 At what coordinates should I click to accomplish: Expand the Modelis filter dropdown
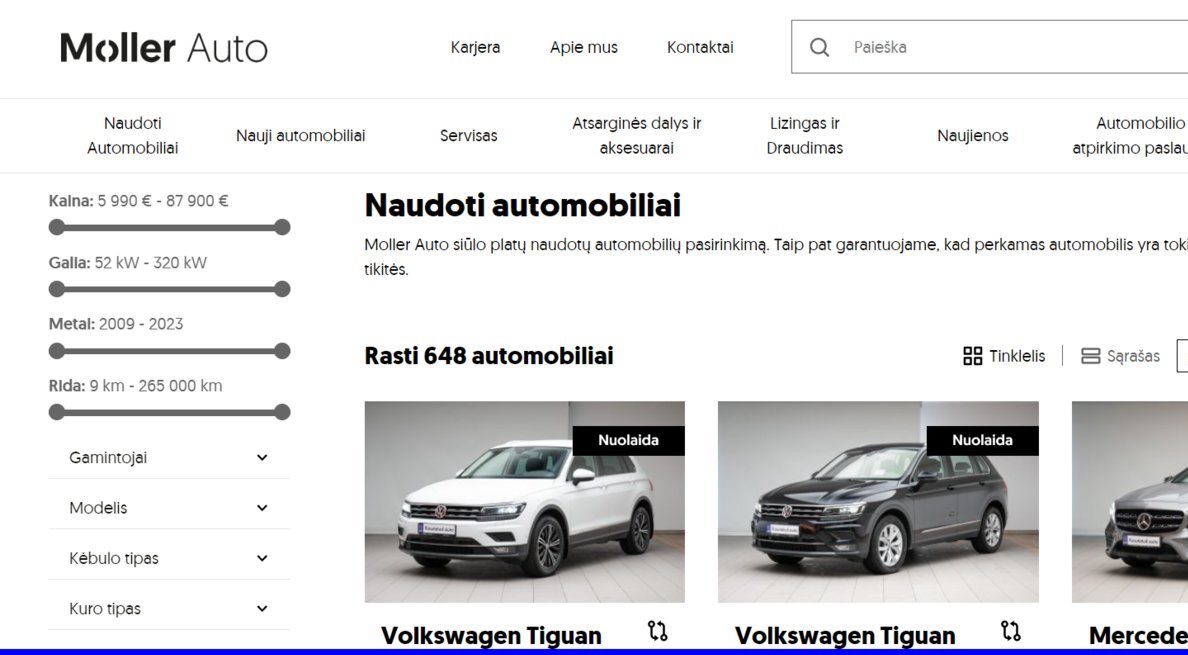pos(169,508)
